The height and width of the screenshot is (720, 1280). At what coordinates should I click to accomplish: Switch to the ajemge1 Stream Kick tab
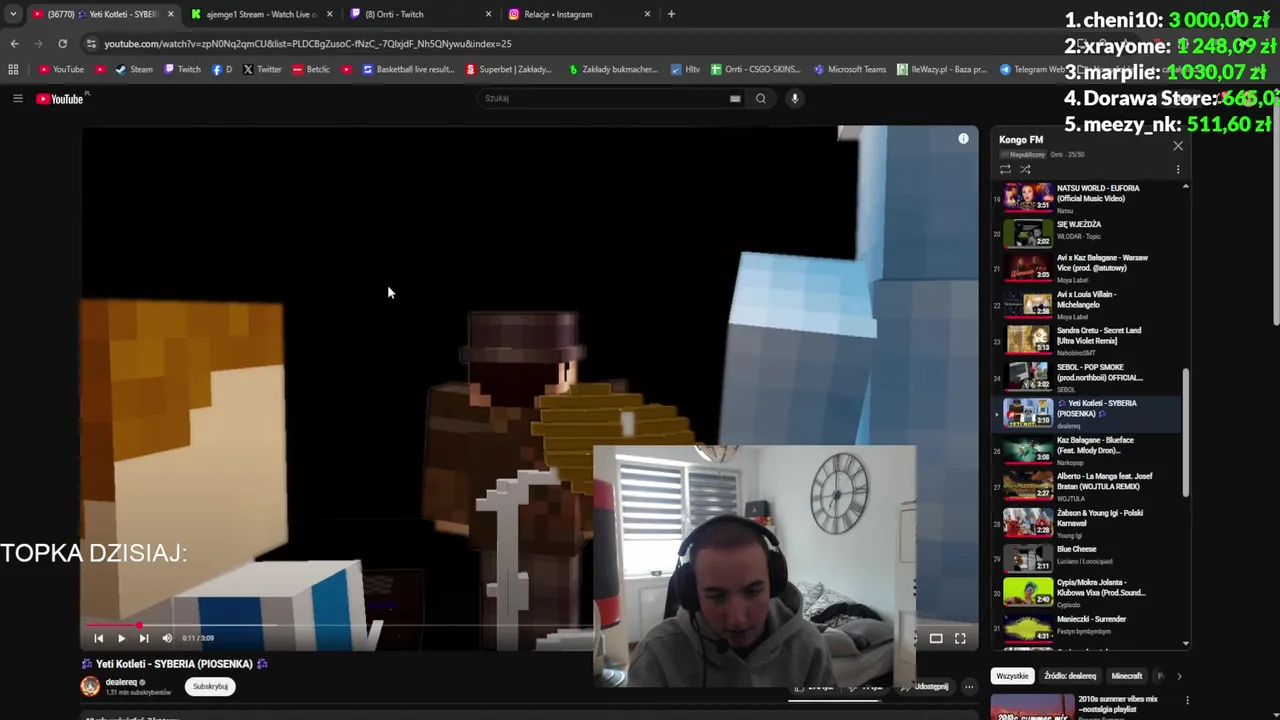coord(260,14)
